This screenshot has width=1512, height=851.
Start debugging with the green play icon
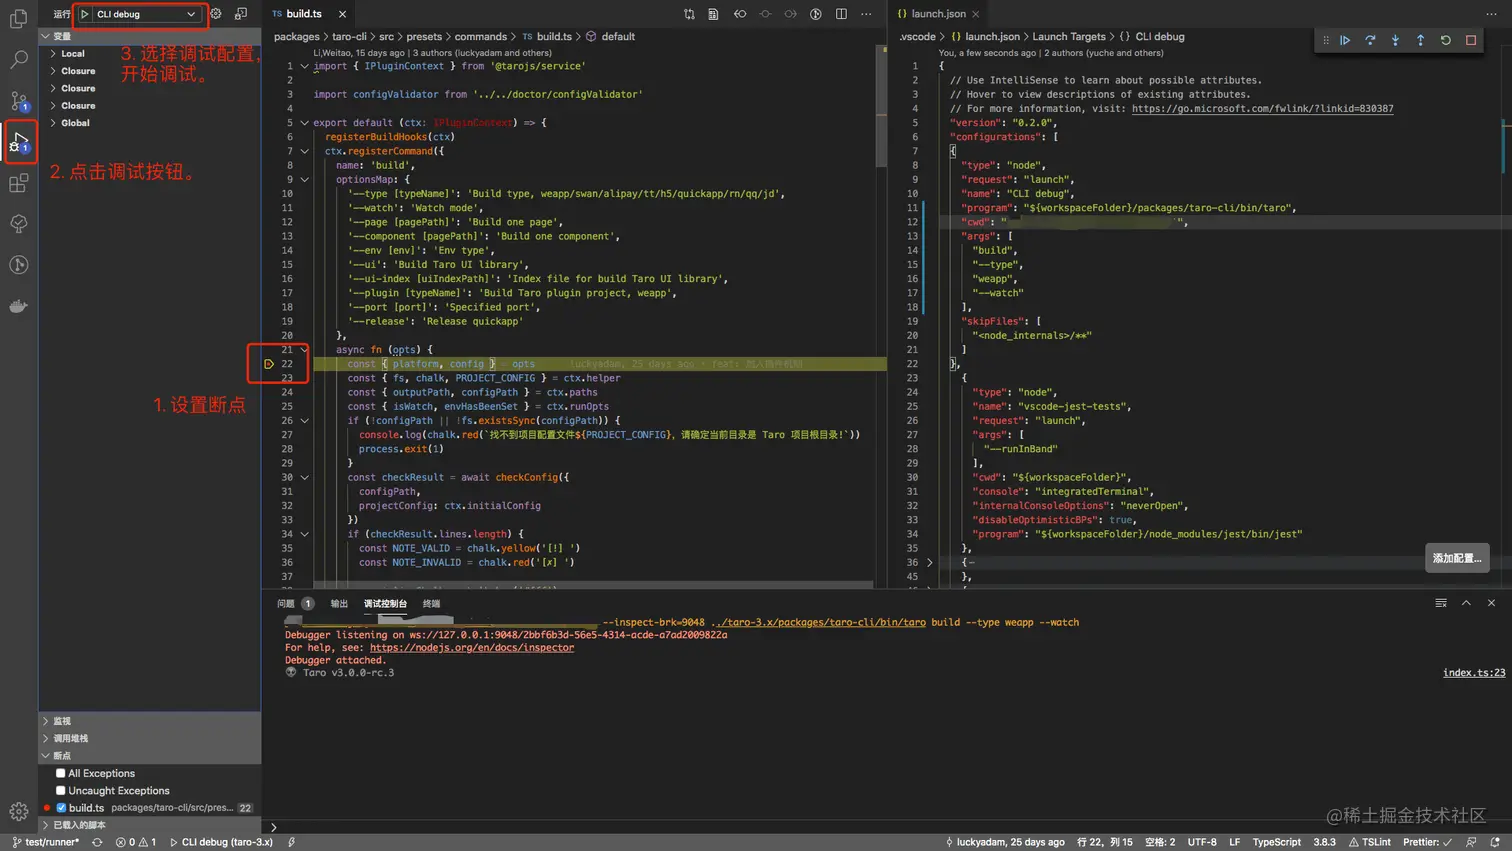[85, 14]
